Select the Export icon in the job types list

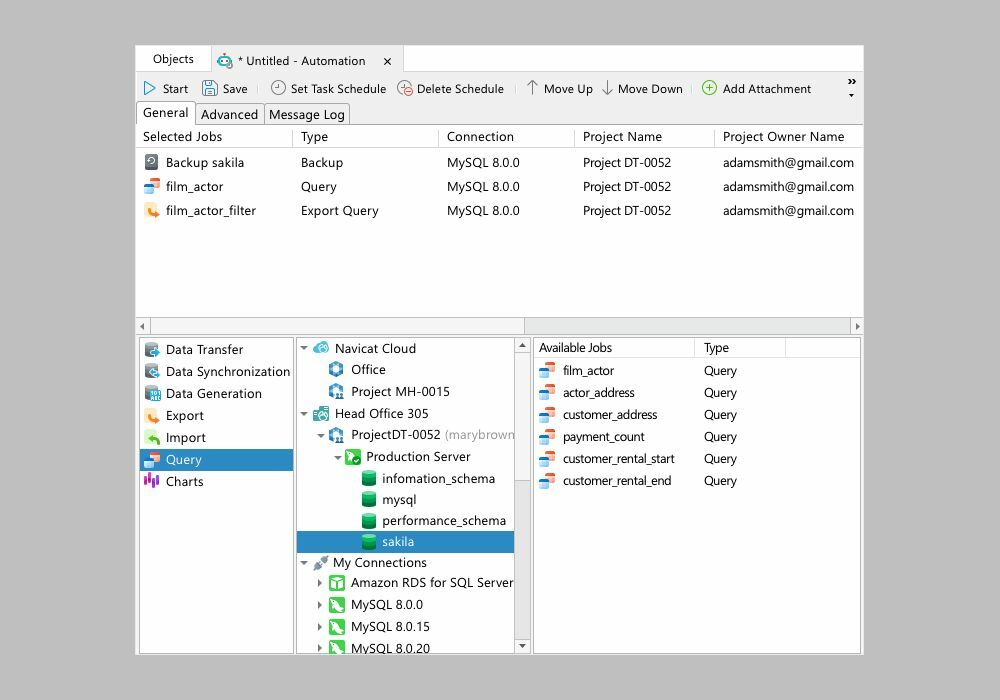point(152,416)
